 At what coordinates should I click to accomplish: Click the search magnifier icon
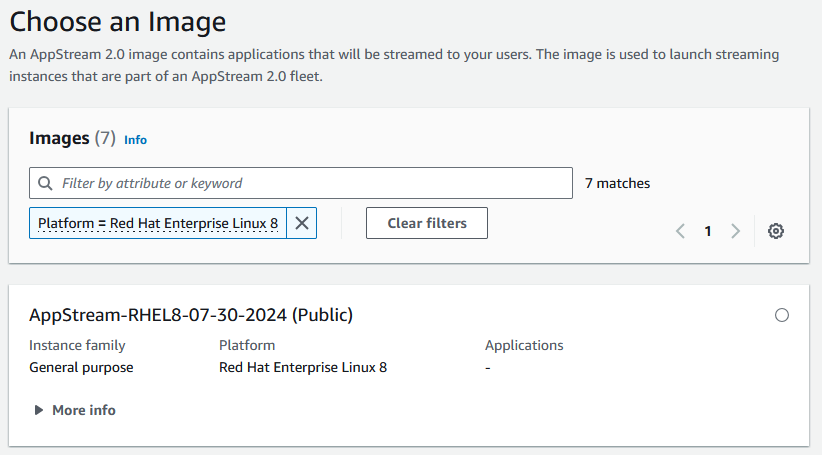click(46, 183)
